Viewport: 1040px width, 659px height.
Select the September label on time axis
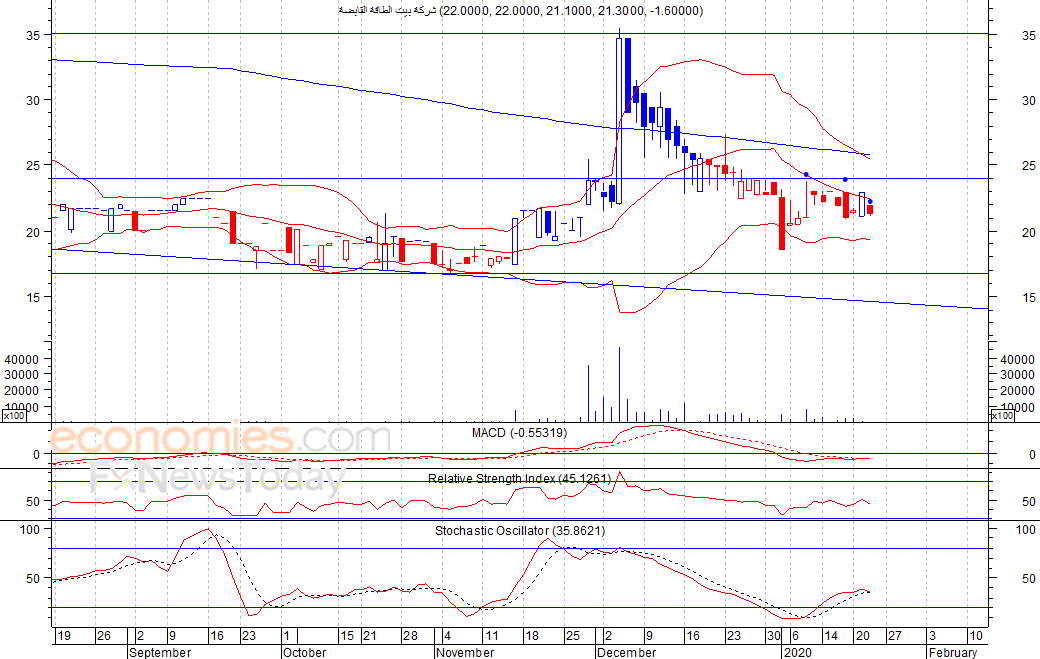[162, 652]
